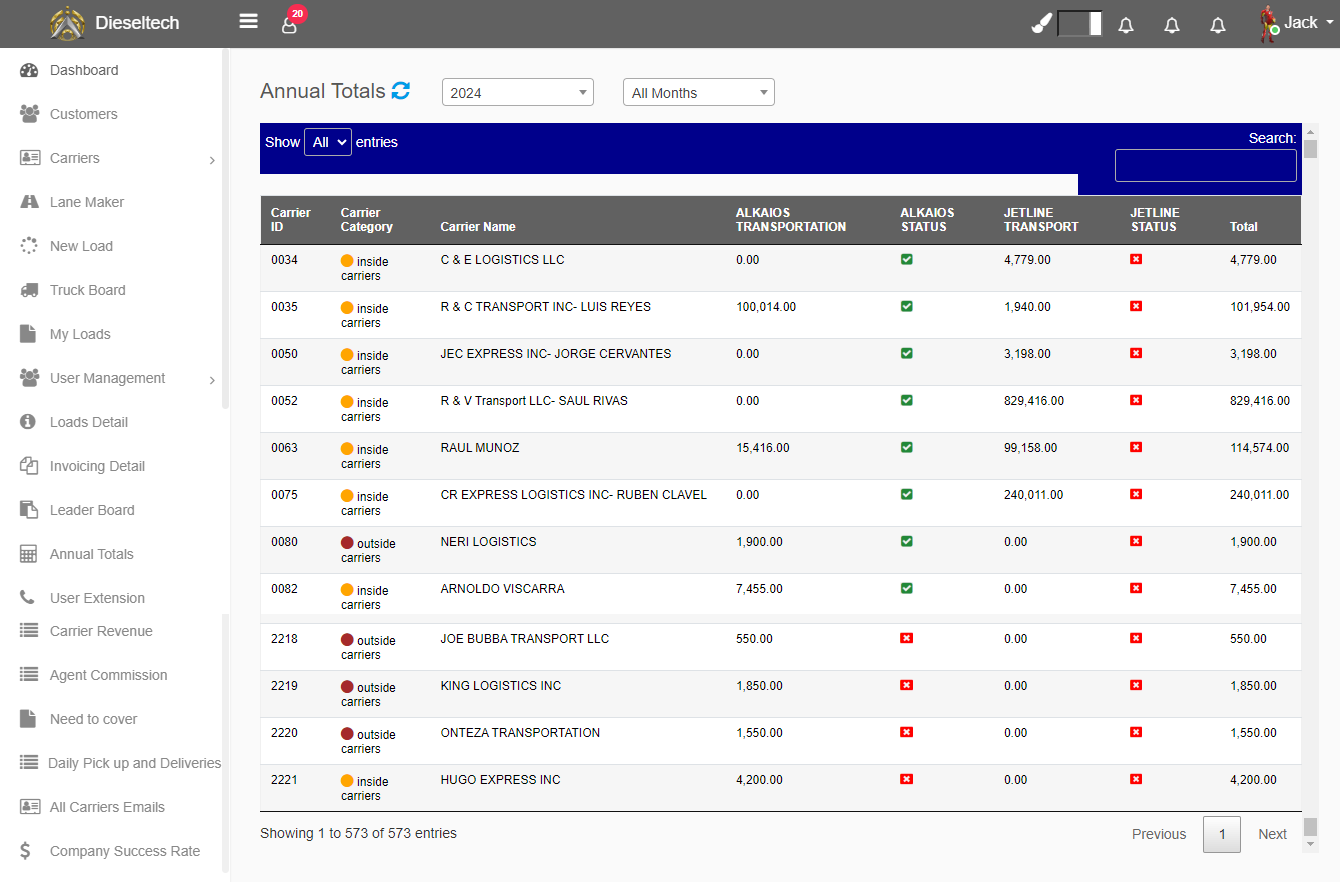The width and height of the screenshot is (1340, 888).
Task: Click the paintbrush theme icon
Action: pyautogui.click(x=1042, y=23)
